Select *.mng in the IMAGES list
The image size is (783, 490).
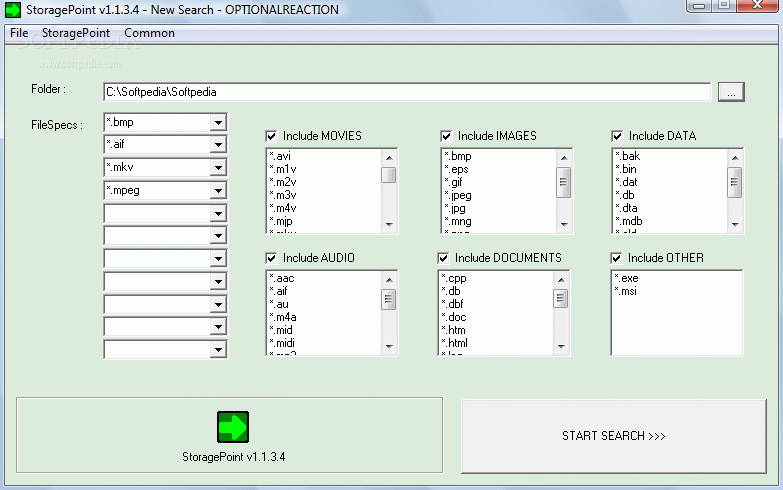click(457, 221)
